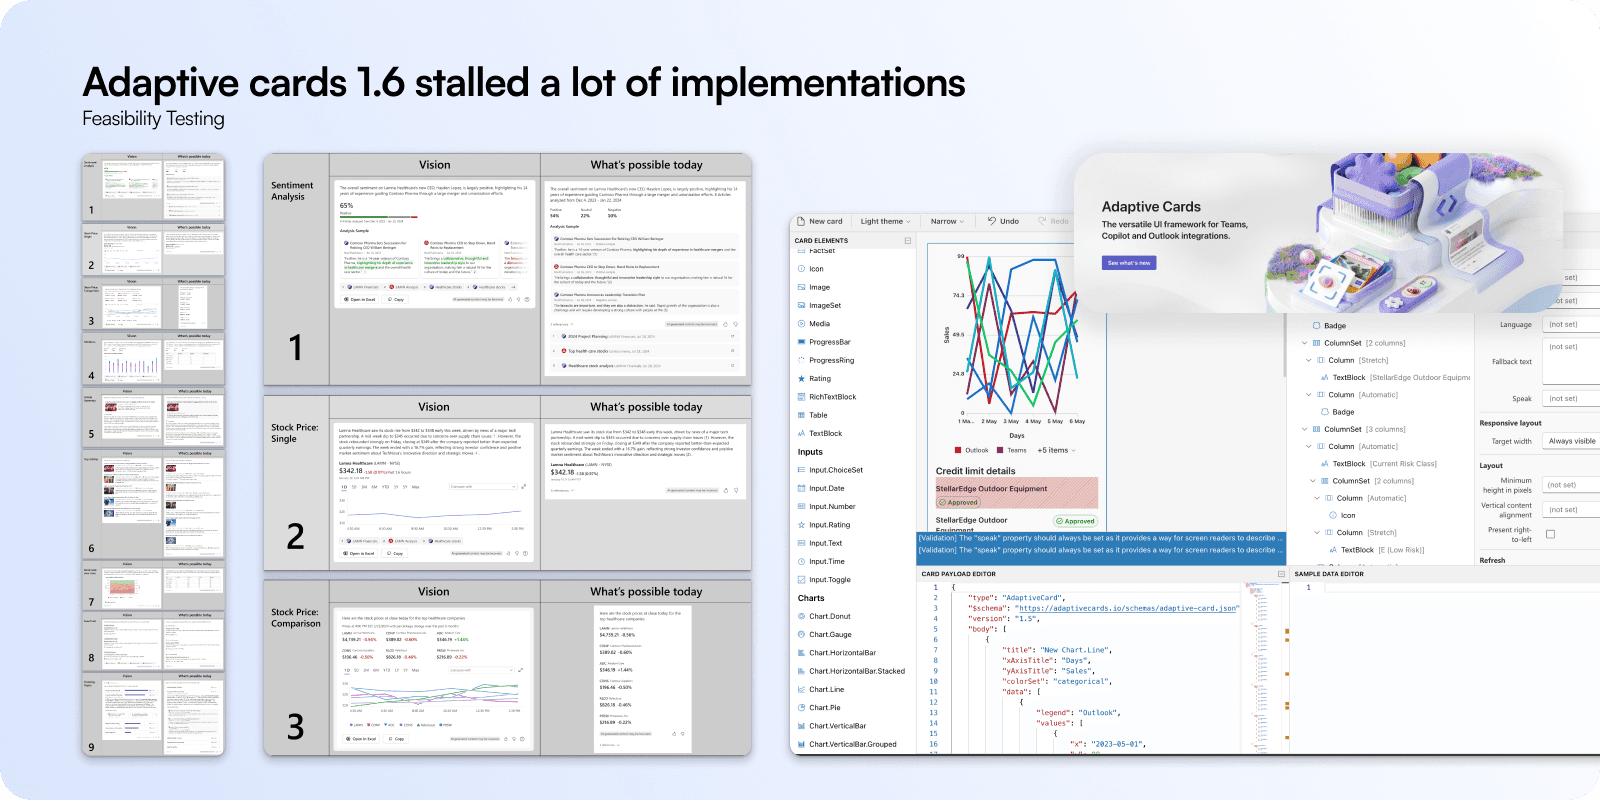Collapse the Column [Stretch] node holding StellarEdge TextBlock

1309,360
